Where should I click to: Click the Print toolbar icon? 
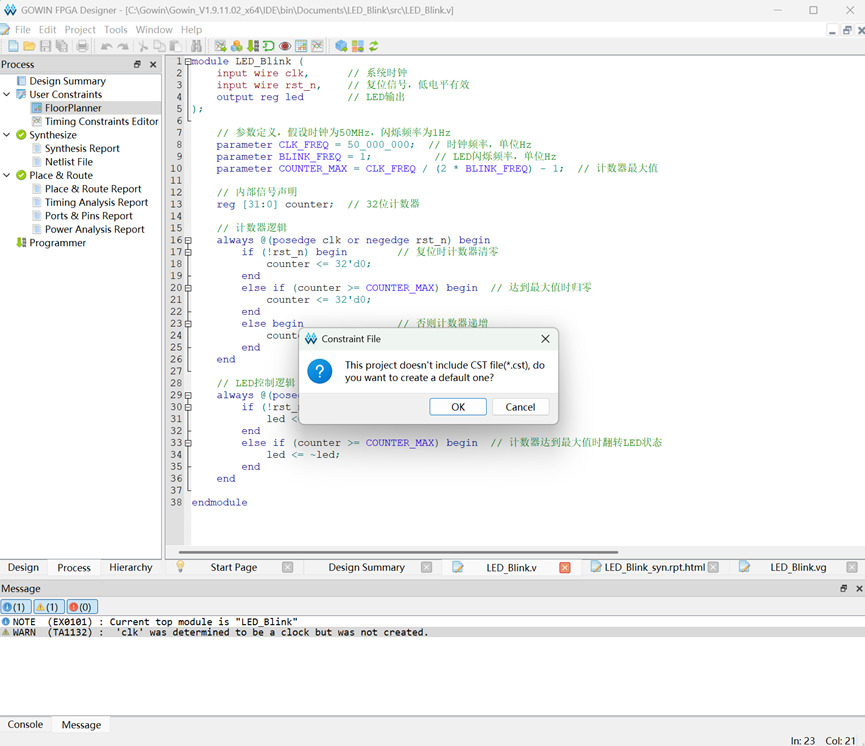click(82, 46)
